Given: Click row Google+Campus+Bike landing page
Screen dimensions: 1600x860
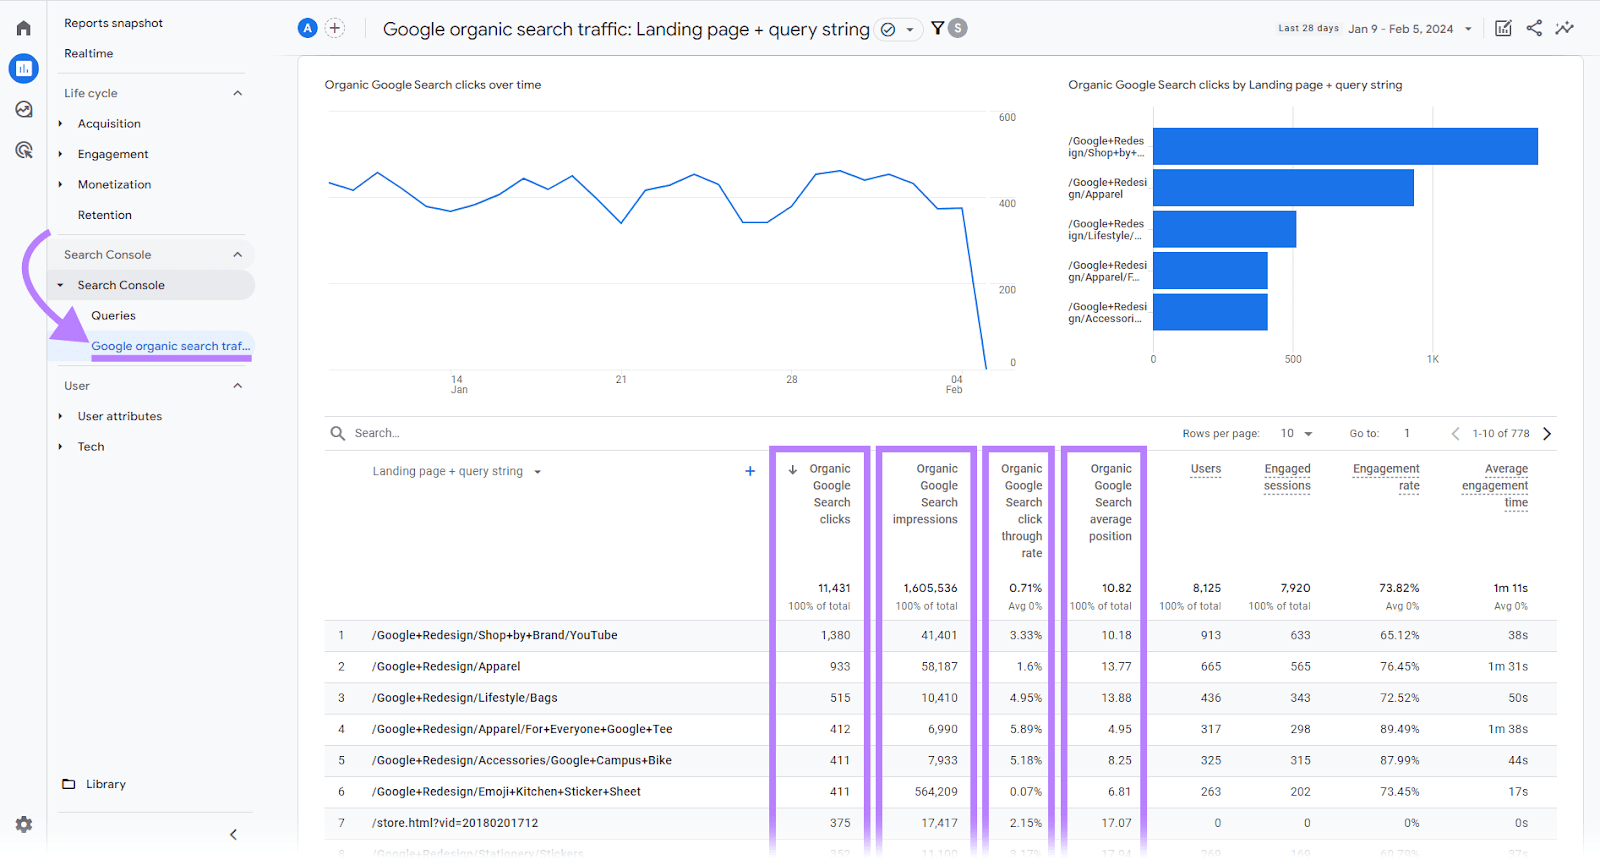Looking at the screenshot, I should (940, 761).
